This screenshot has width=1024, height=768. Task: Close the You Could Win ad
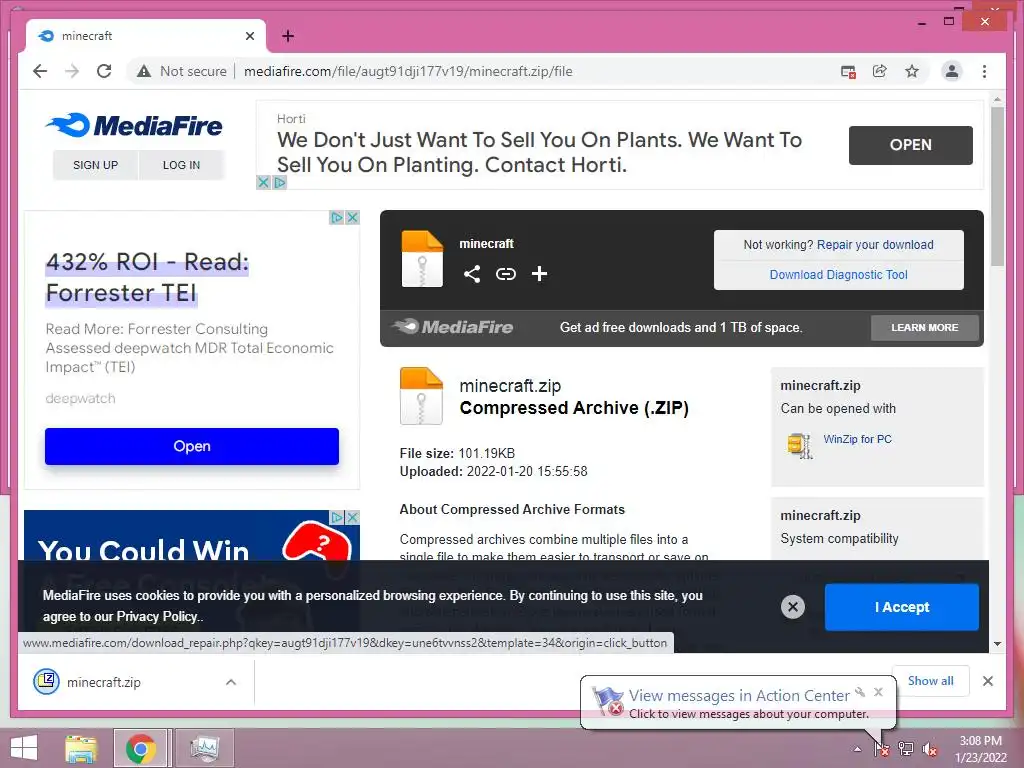pyautogui.click(x=353, y=517)
